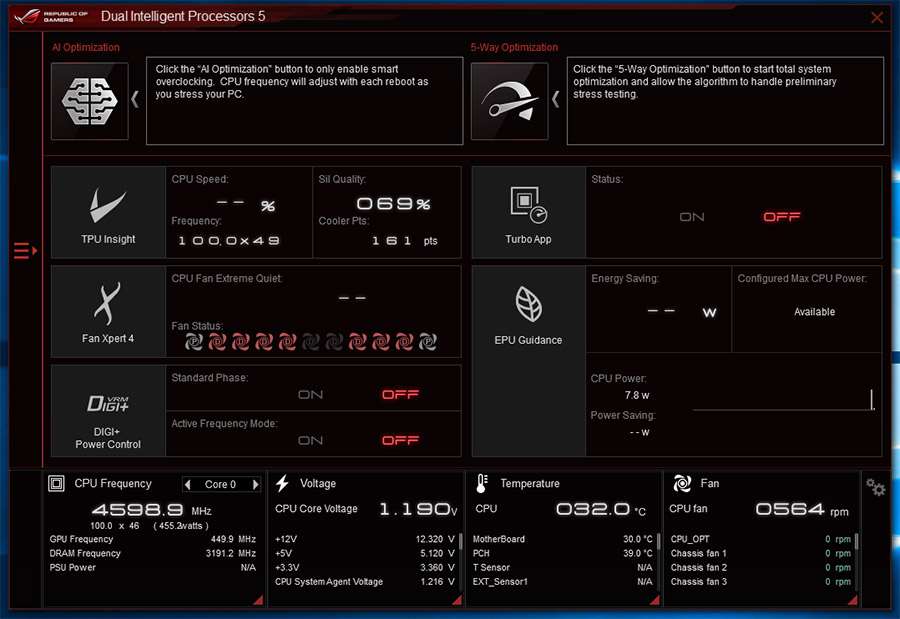900x619 pixels.
Task: Click the Temperature thermometer icon
Action: pos(482,483)
